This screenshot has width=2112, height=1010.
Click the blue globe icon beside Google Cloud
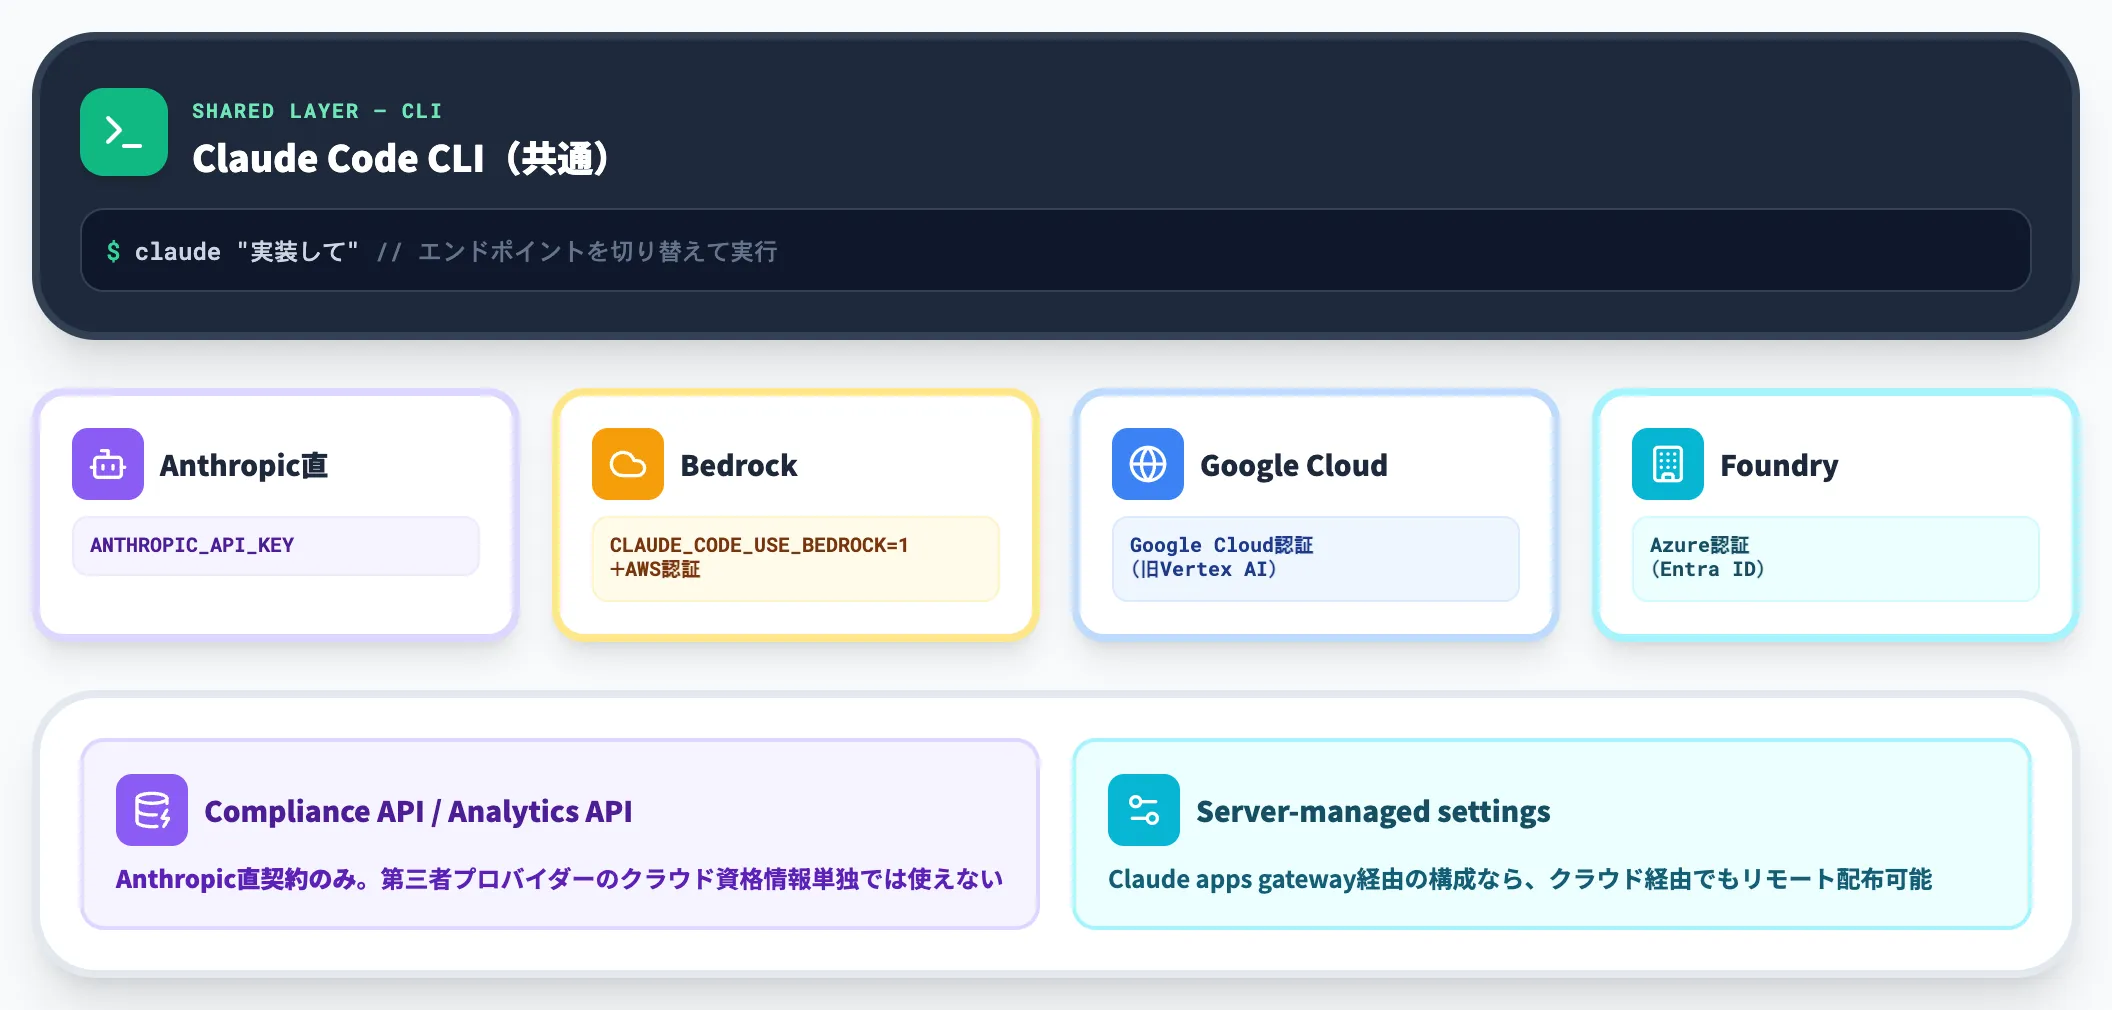pyautogui.click(x=1148, y=464)
